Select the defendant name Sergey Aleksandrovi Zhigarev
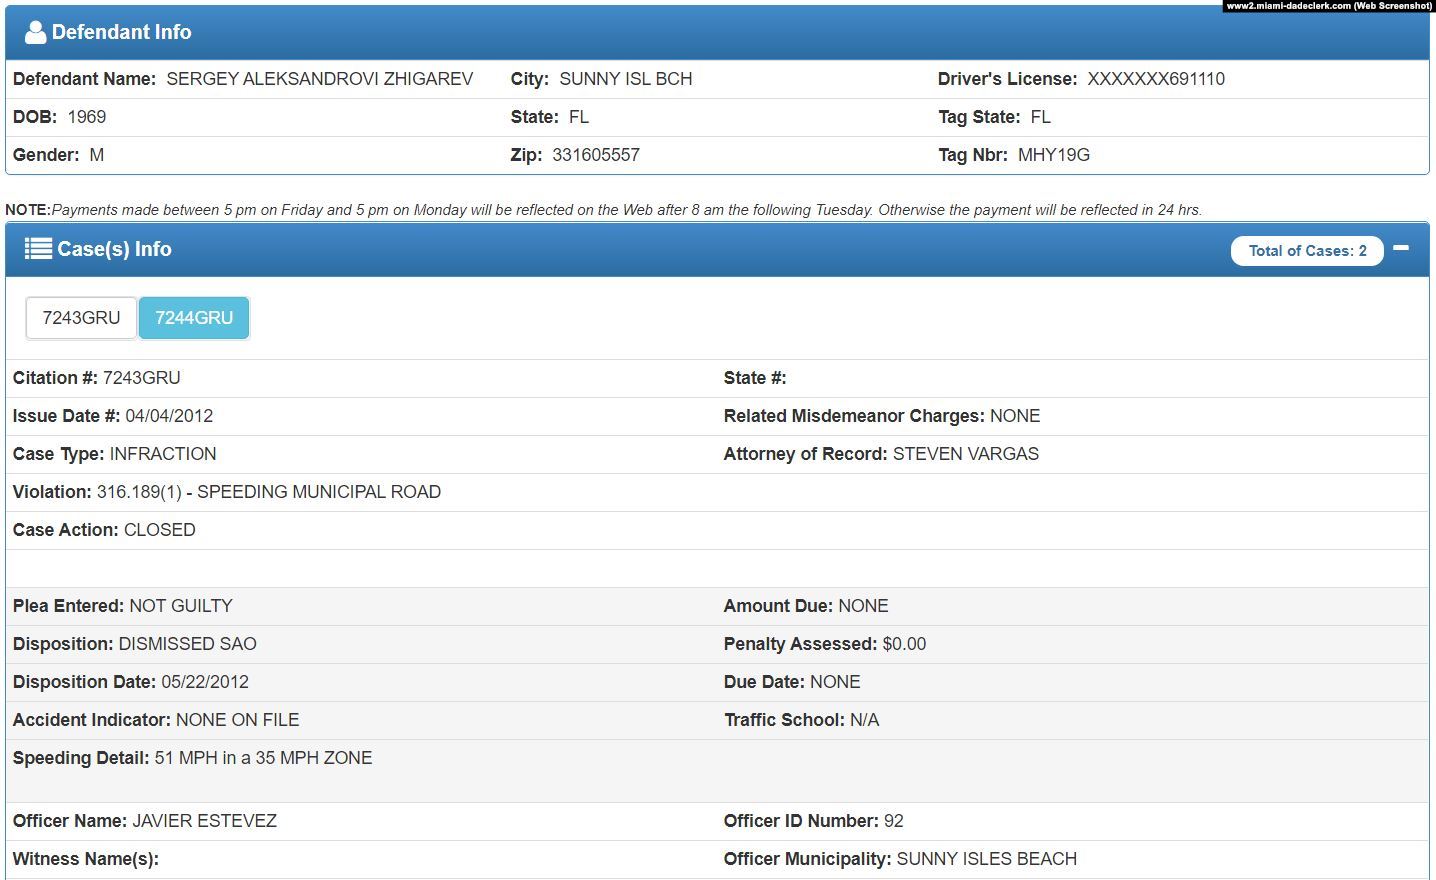This screenshot has width=1436, height=880. point(319,79)
